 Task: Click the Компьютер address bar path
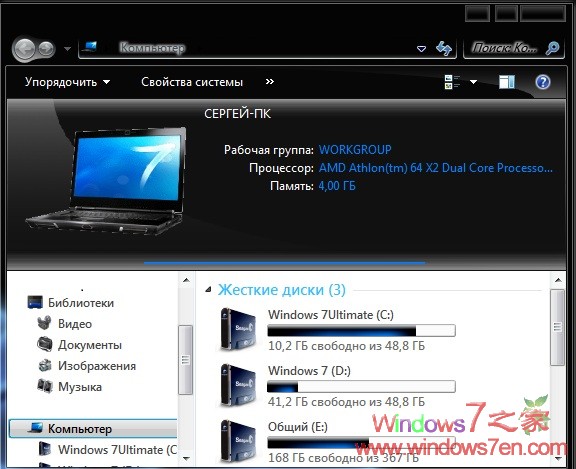click(152, 47)
